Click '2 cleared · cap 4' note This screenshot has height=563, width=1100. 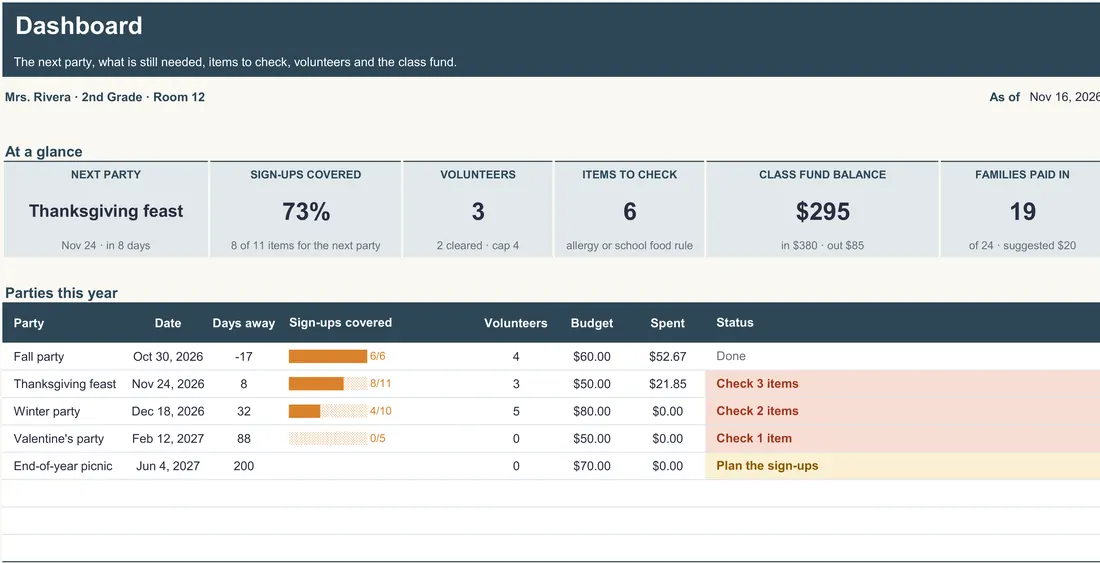click(x=478, y=245)
